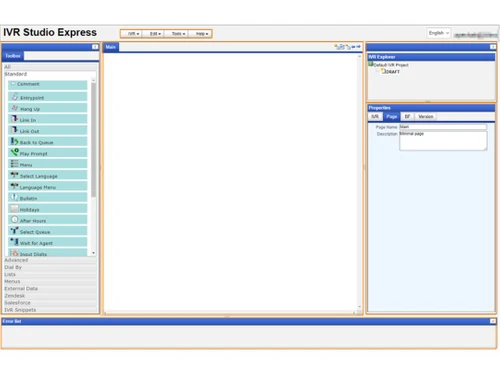Open the Edit menu
Viewport: 500px width, 375px height.
tap(155, 34)
